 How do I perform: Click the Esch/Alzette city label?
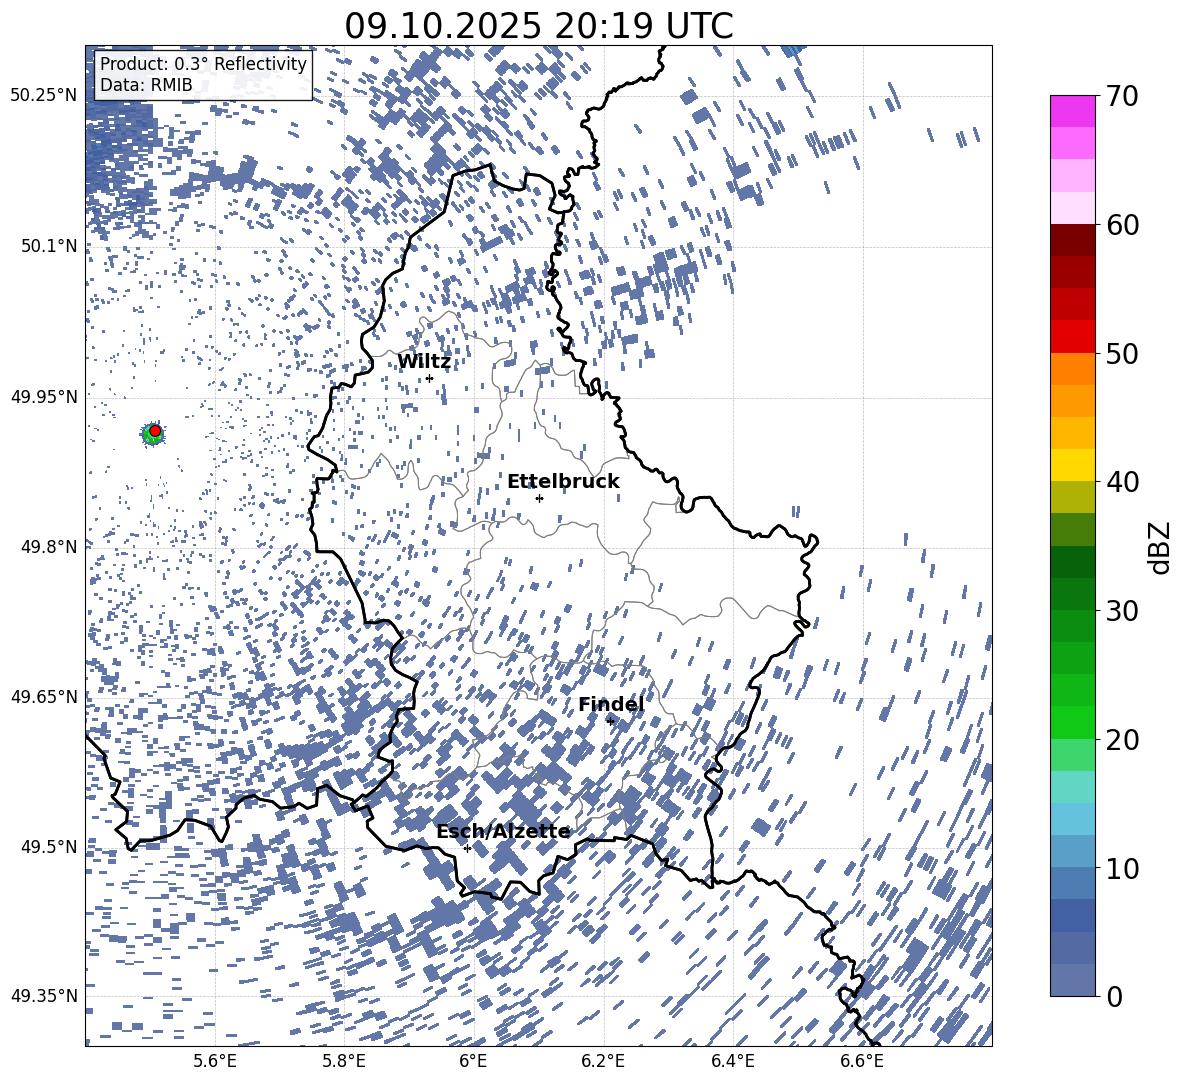coord(503,831)
